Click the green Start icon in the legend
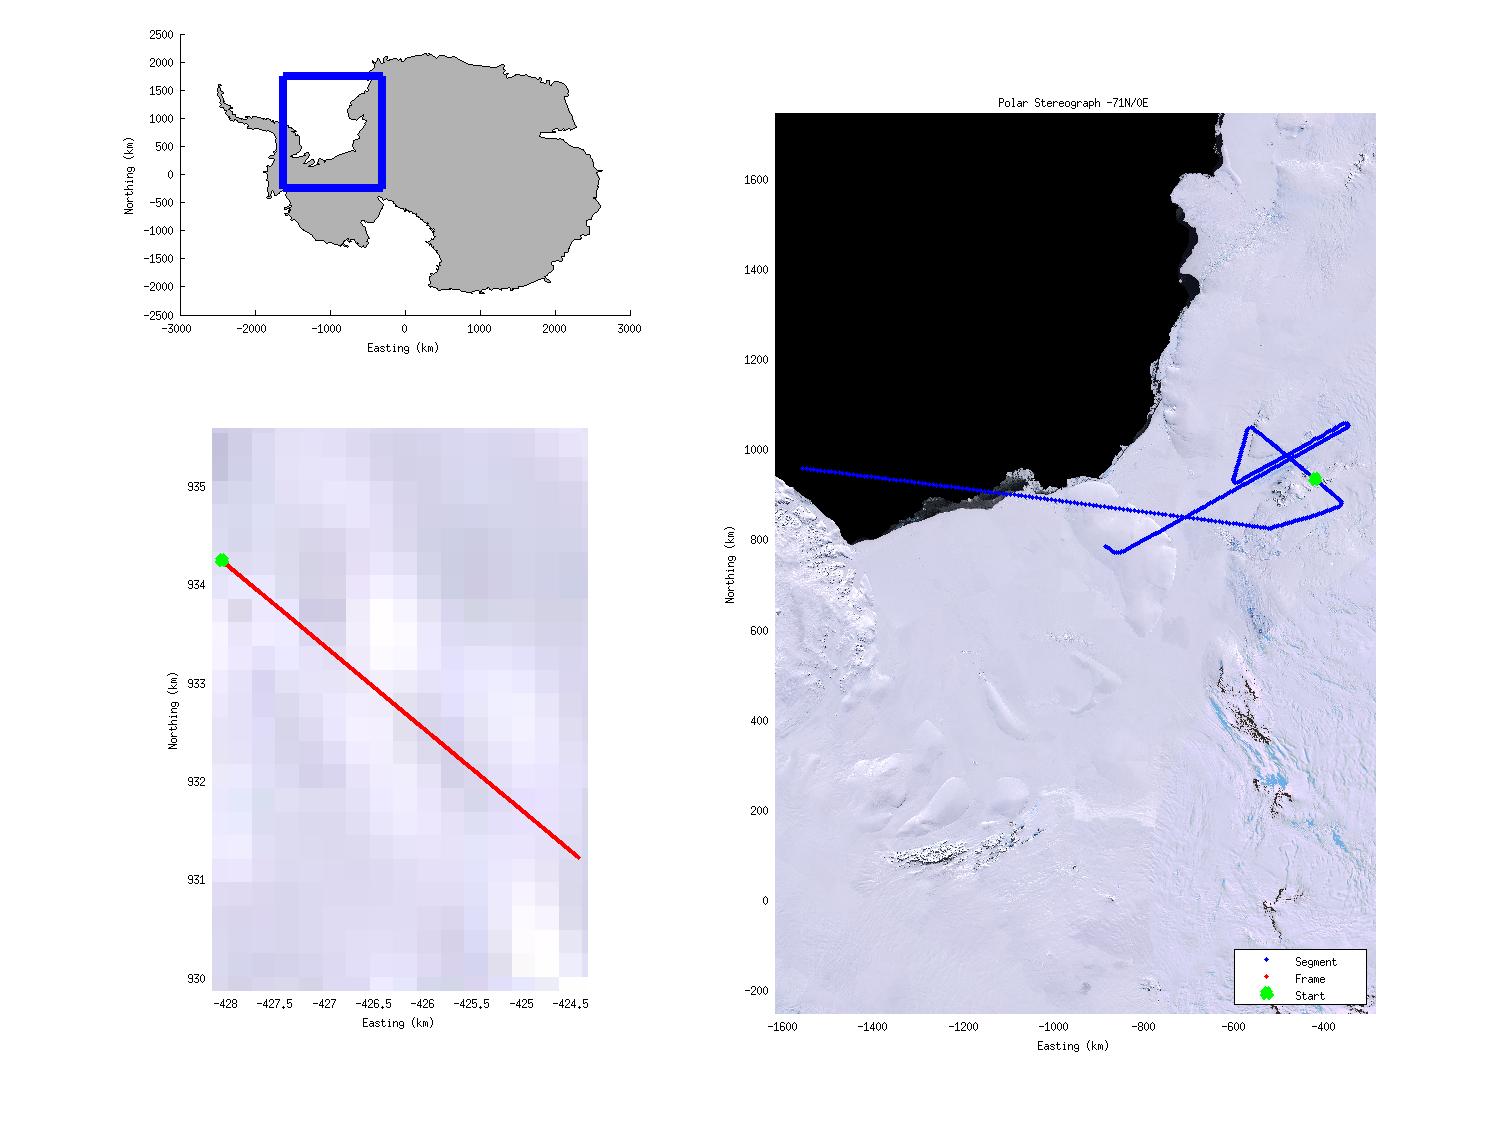This screenshot has width=1501, height=1125. click(1266, 993)
